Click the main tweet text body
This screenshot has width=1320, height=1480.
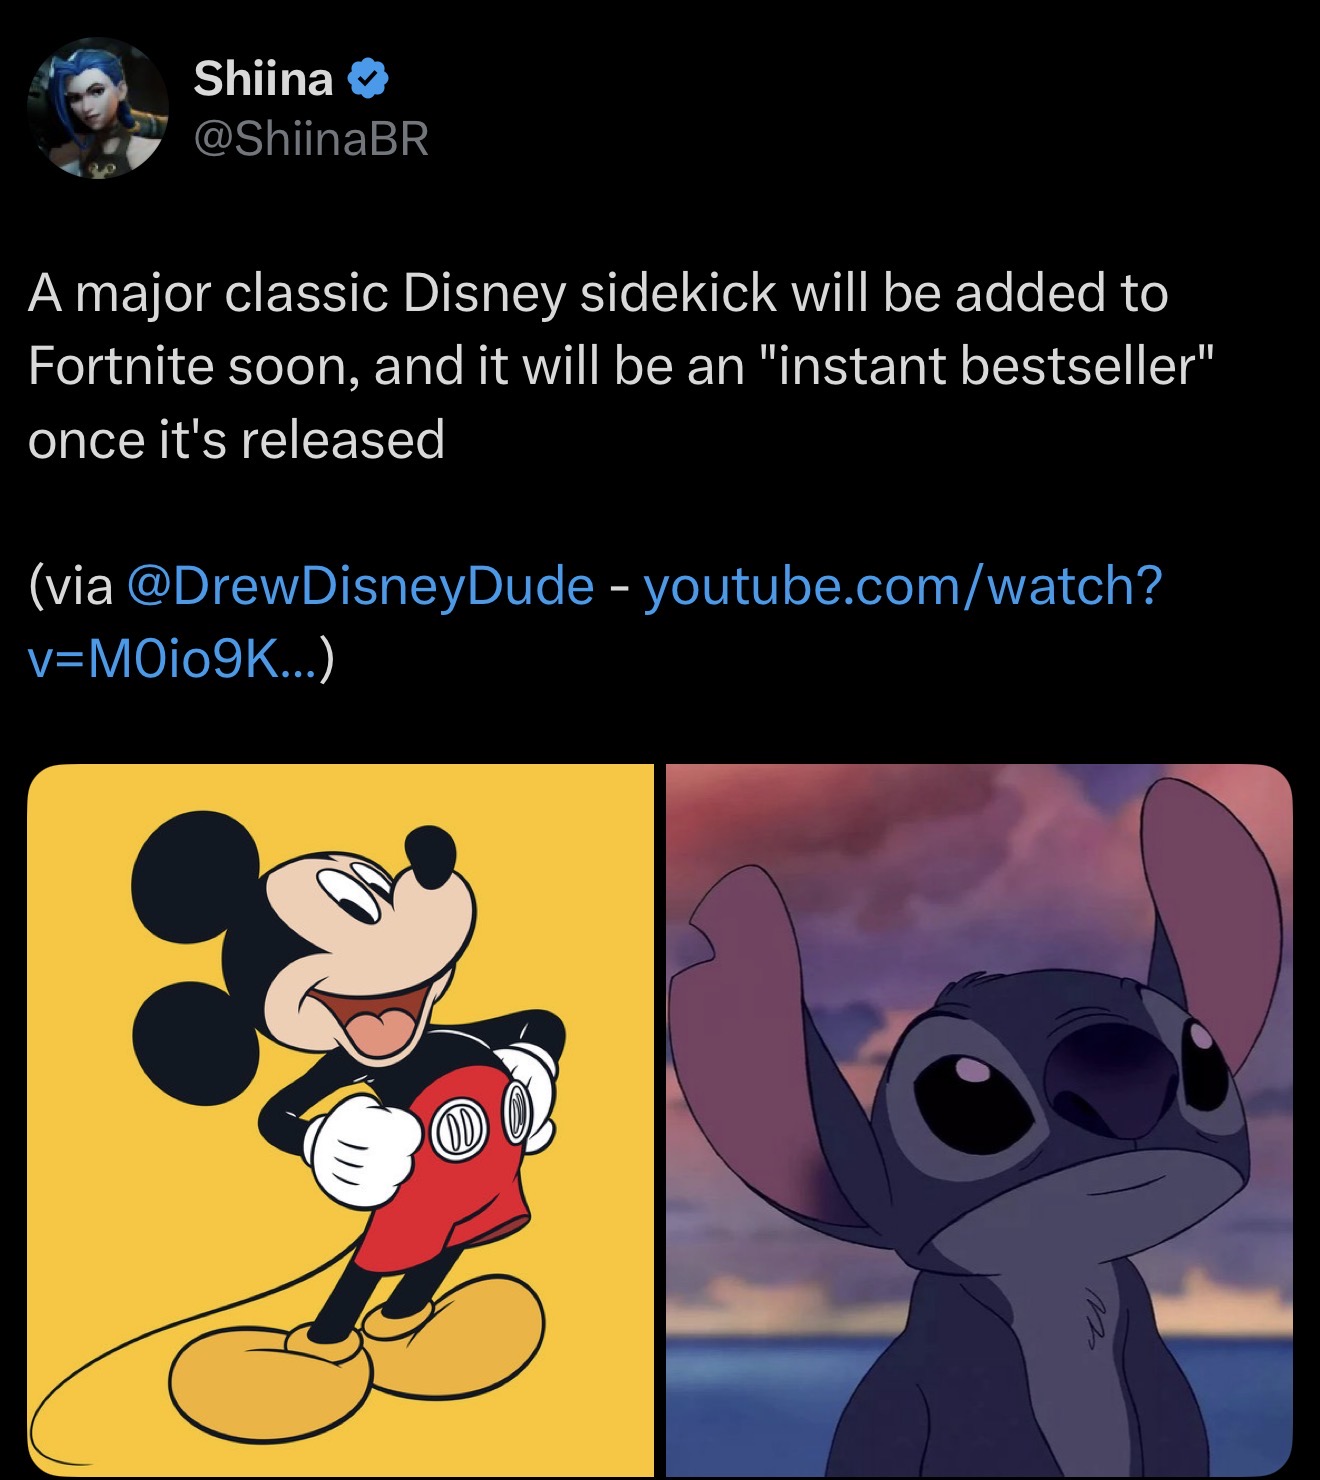[x=620, y=366]
